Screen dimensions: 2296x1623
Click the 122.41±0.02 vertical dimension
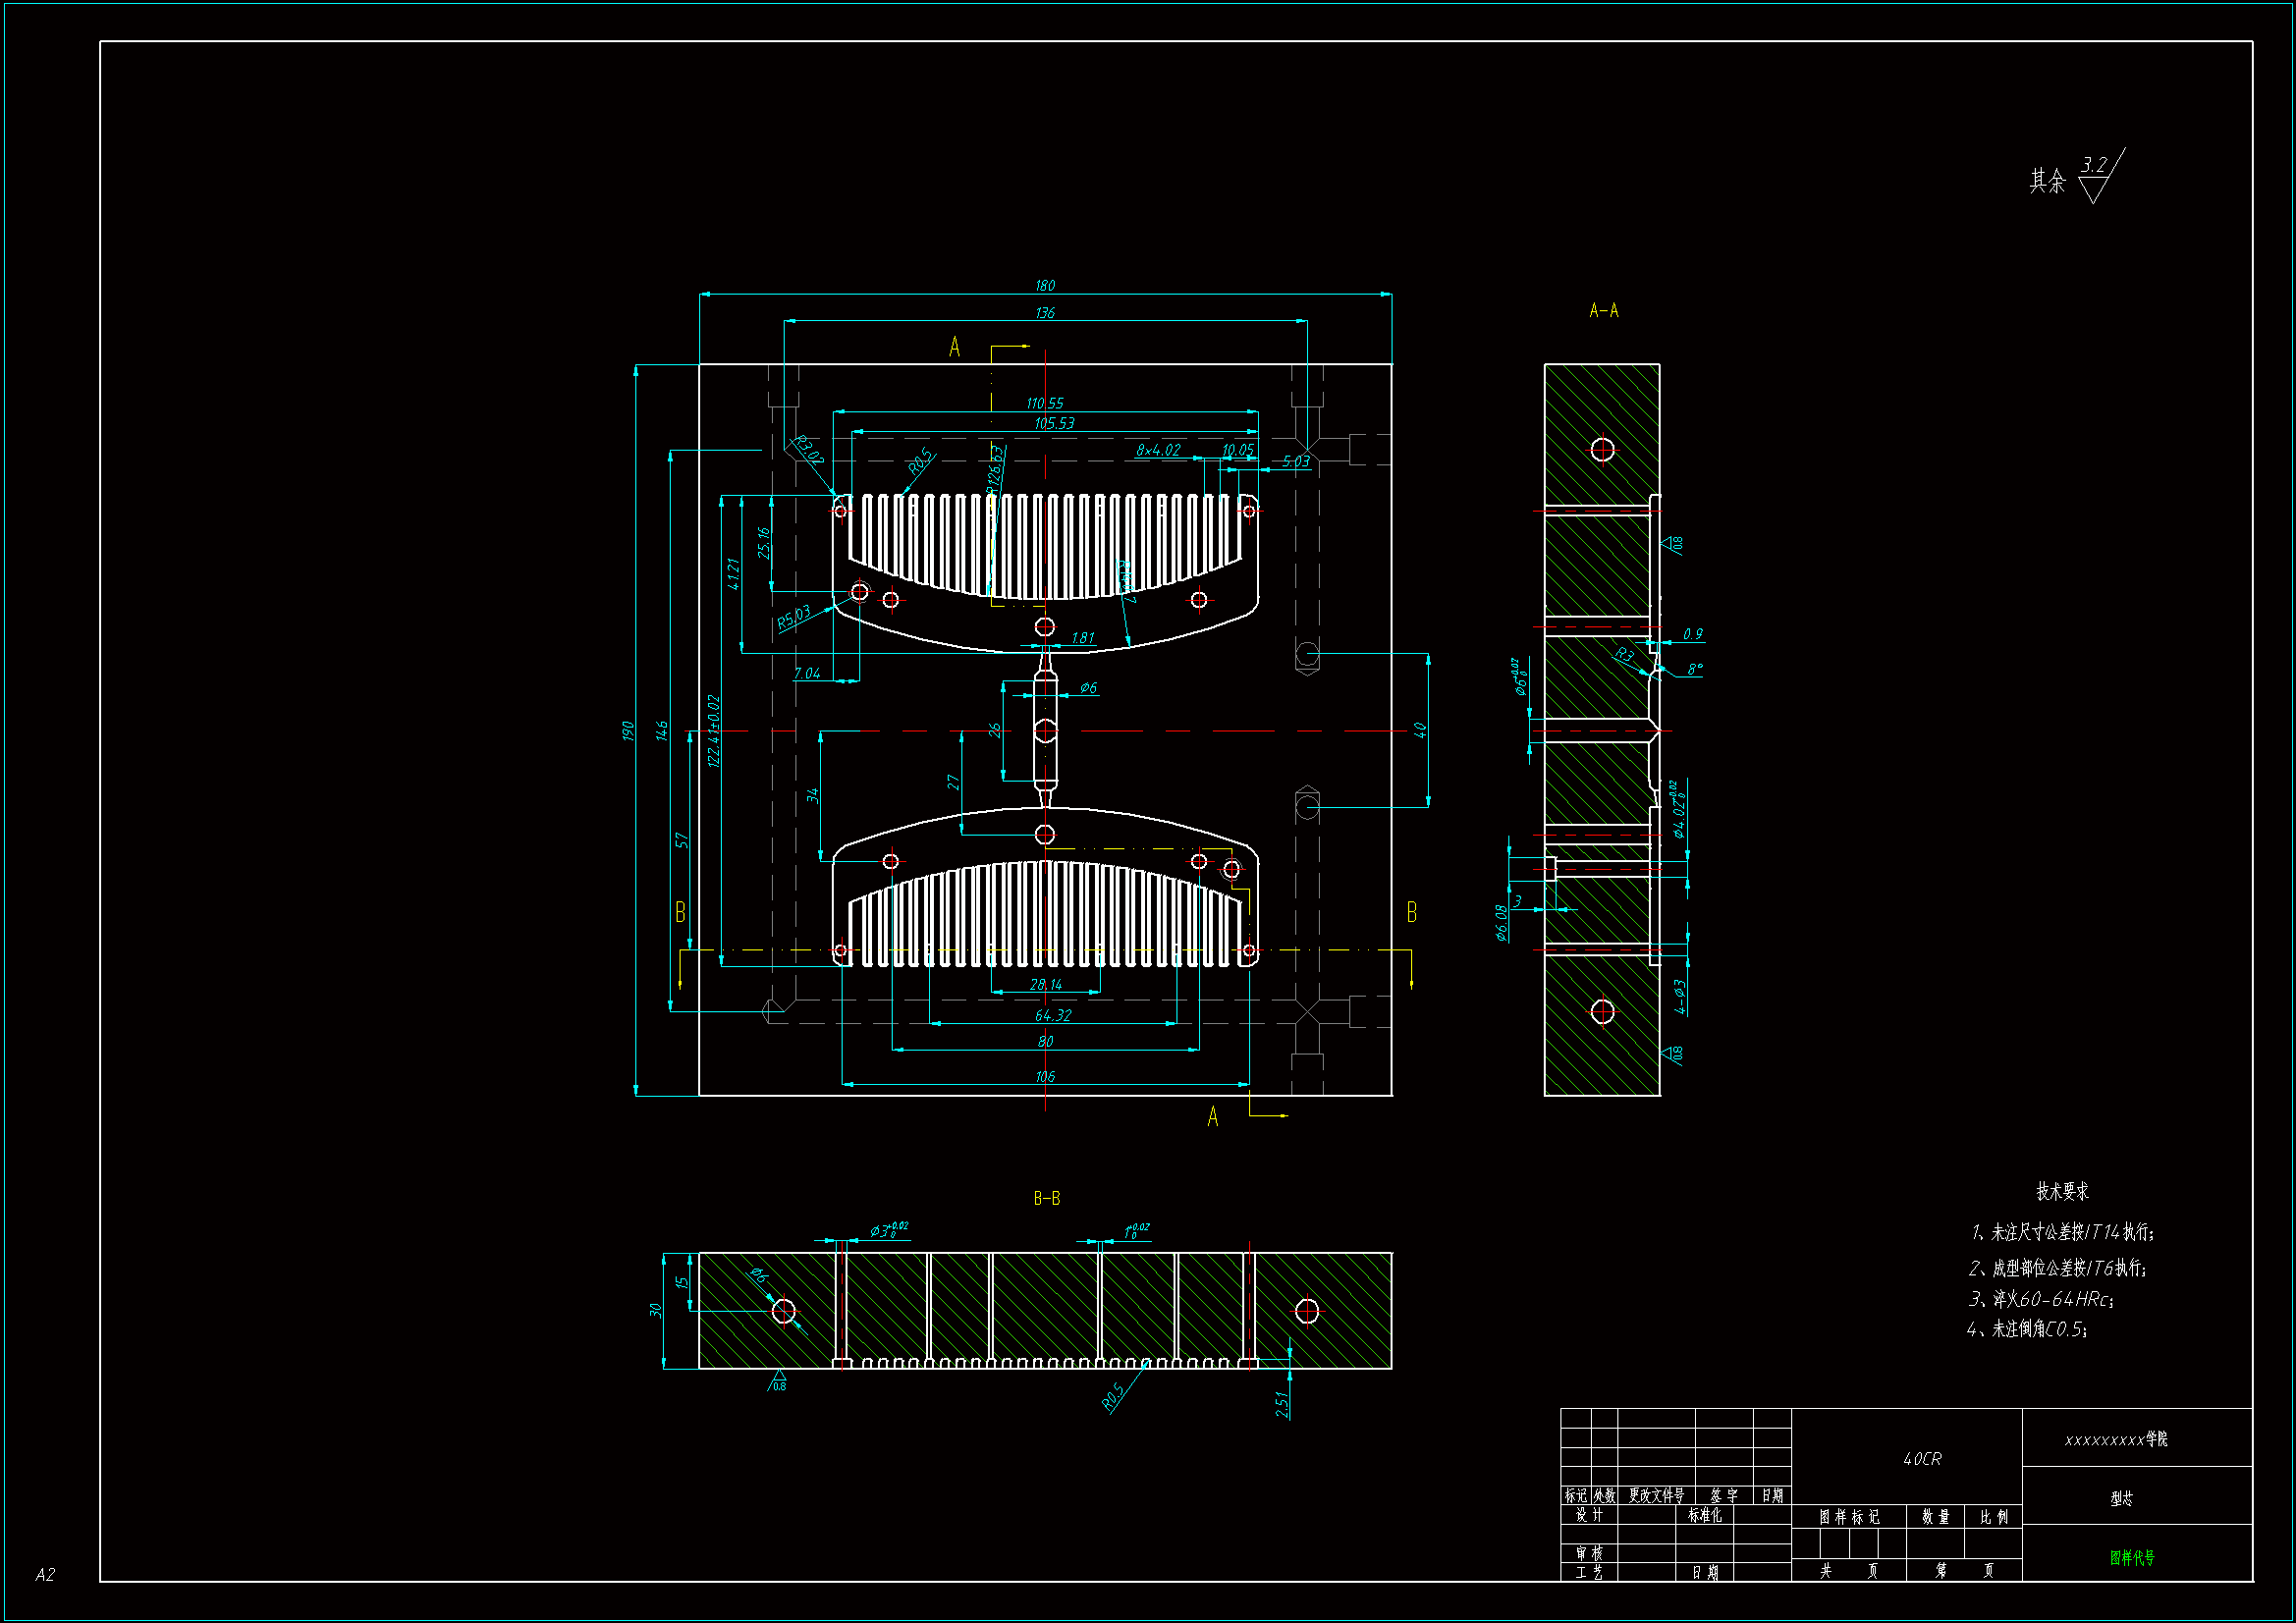714,731
